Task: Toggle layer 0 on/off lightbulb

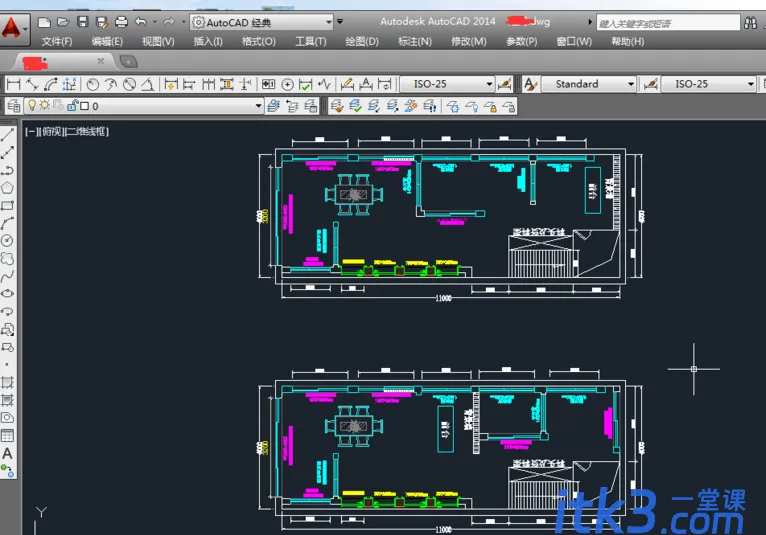Action: [x=32, y=105]
